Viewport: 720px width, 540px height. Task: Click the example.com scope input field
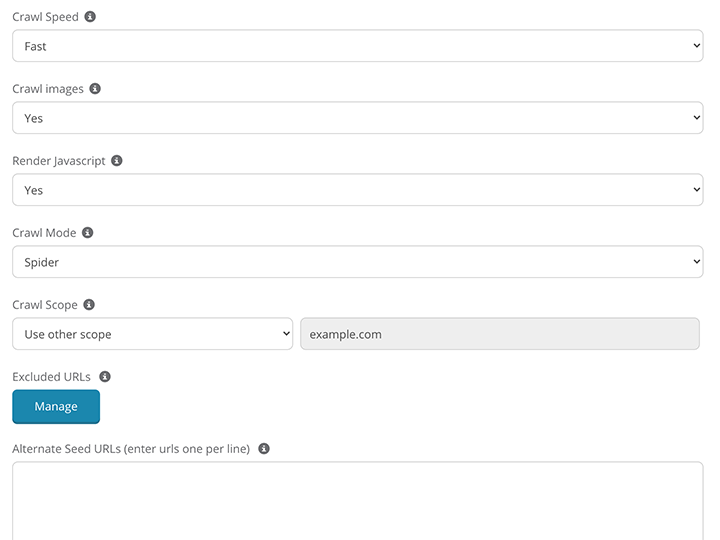click(x=499, y=334)
